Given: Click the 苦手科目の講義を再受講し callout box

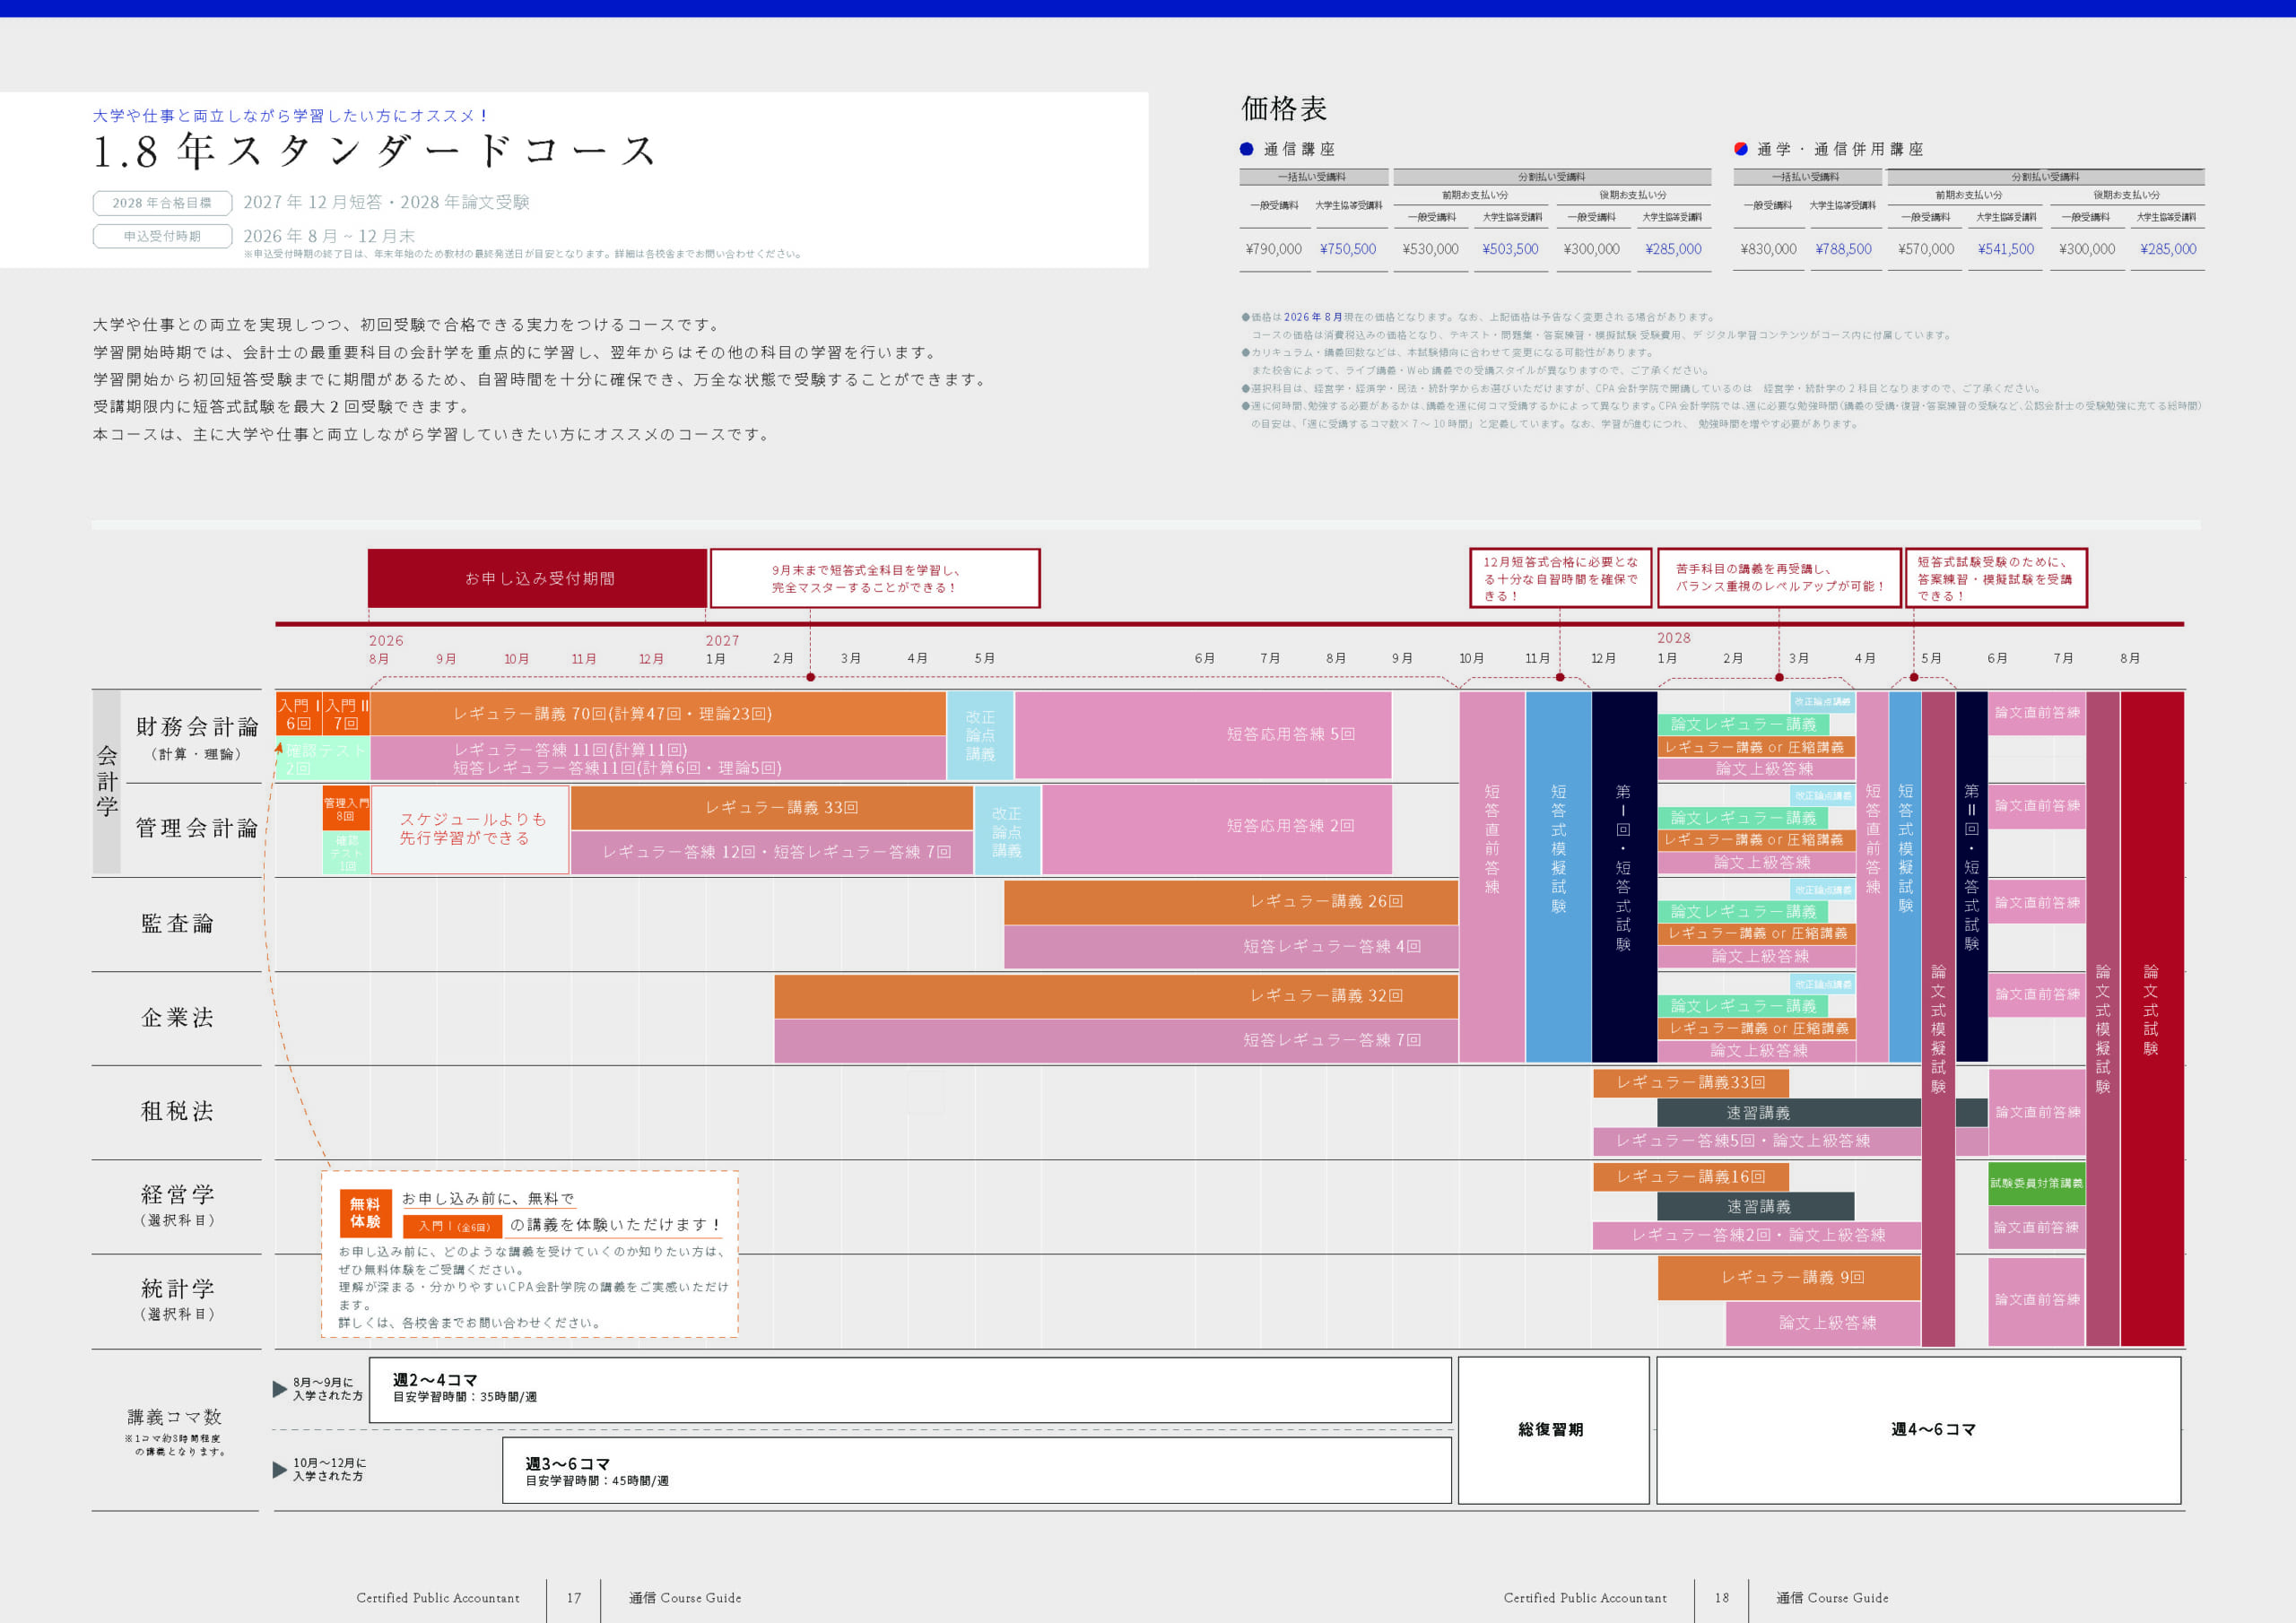Looking at the screenshot, I should point(1779,578).
